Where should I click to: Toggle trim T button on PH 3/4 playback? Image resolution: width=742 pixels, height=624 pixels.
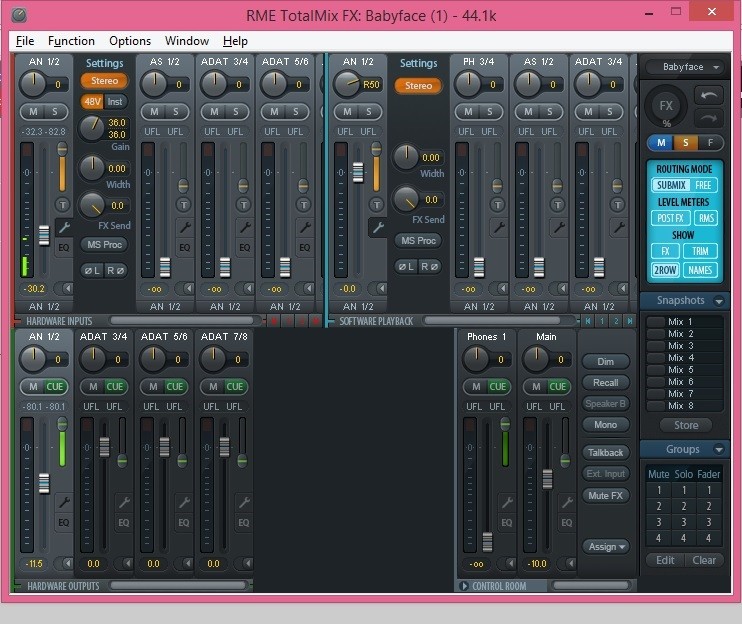[497, 205]
